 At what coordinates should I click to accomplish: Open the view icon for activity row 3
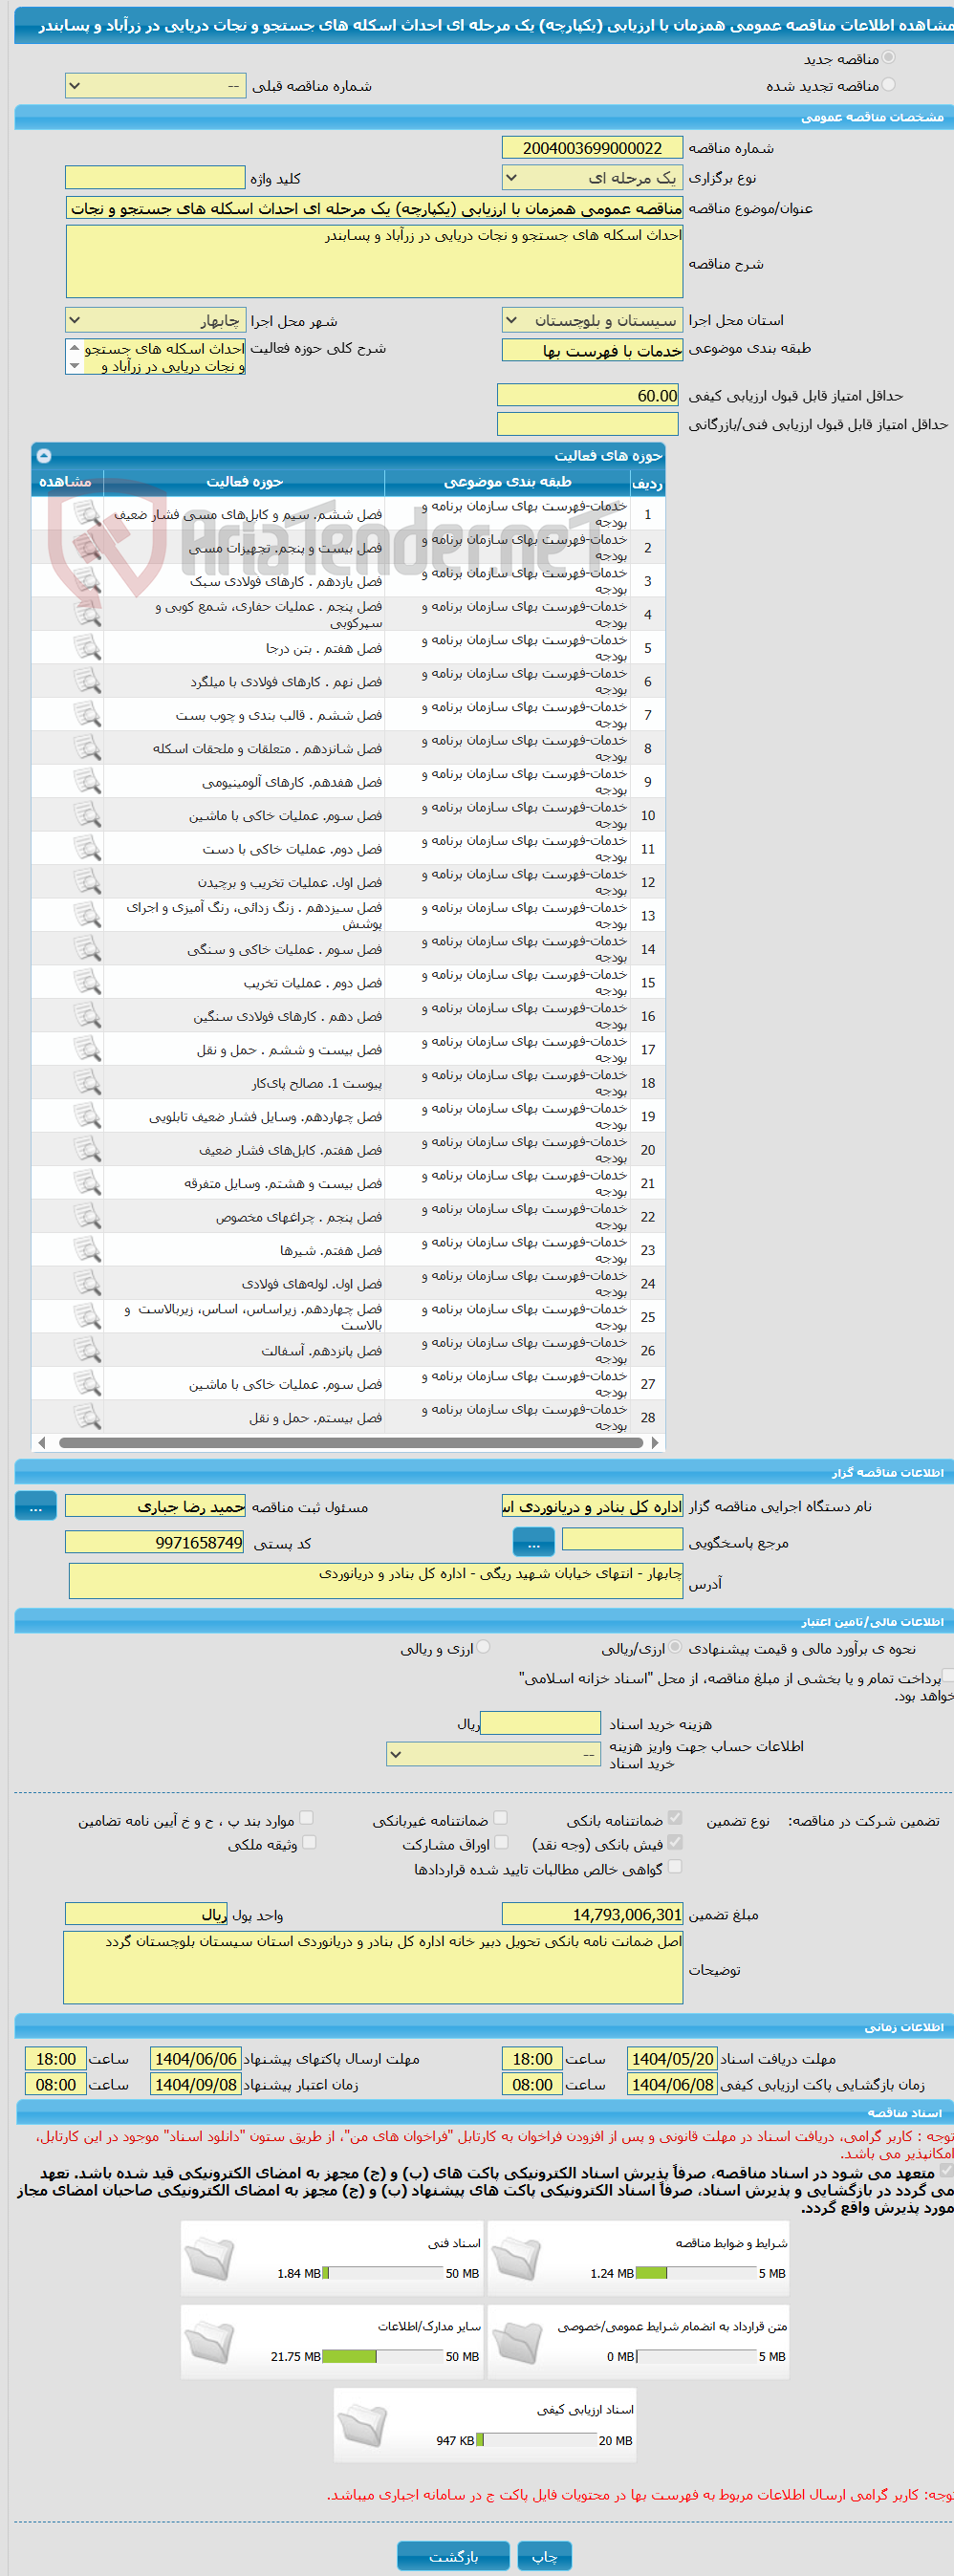click(88, 581)
